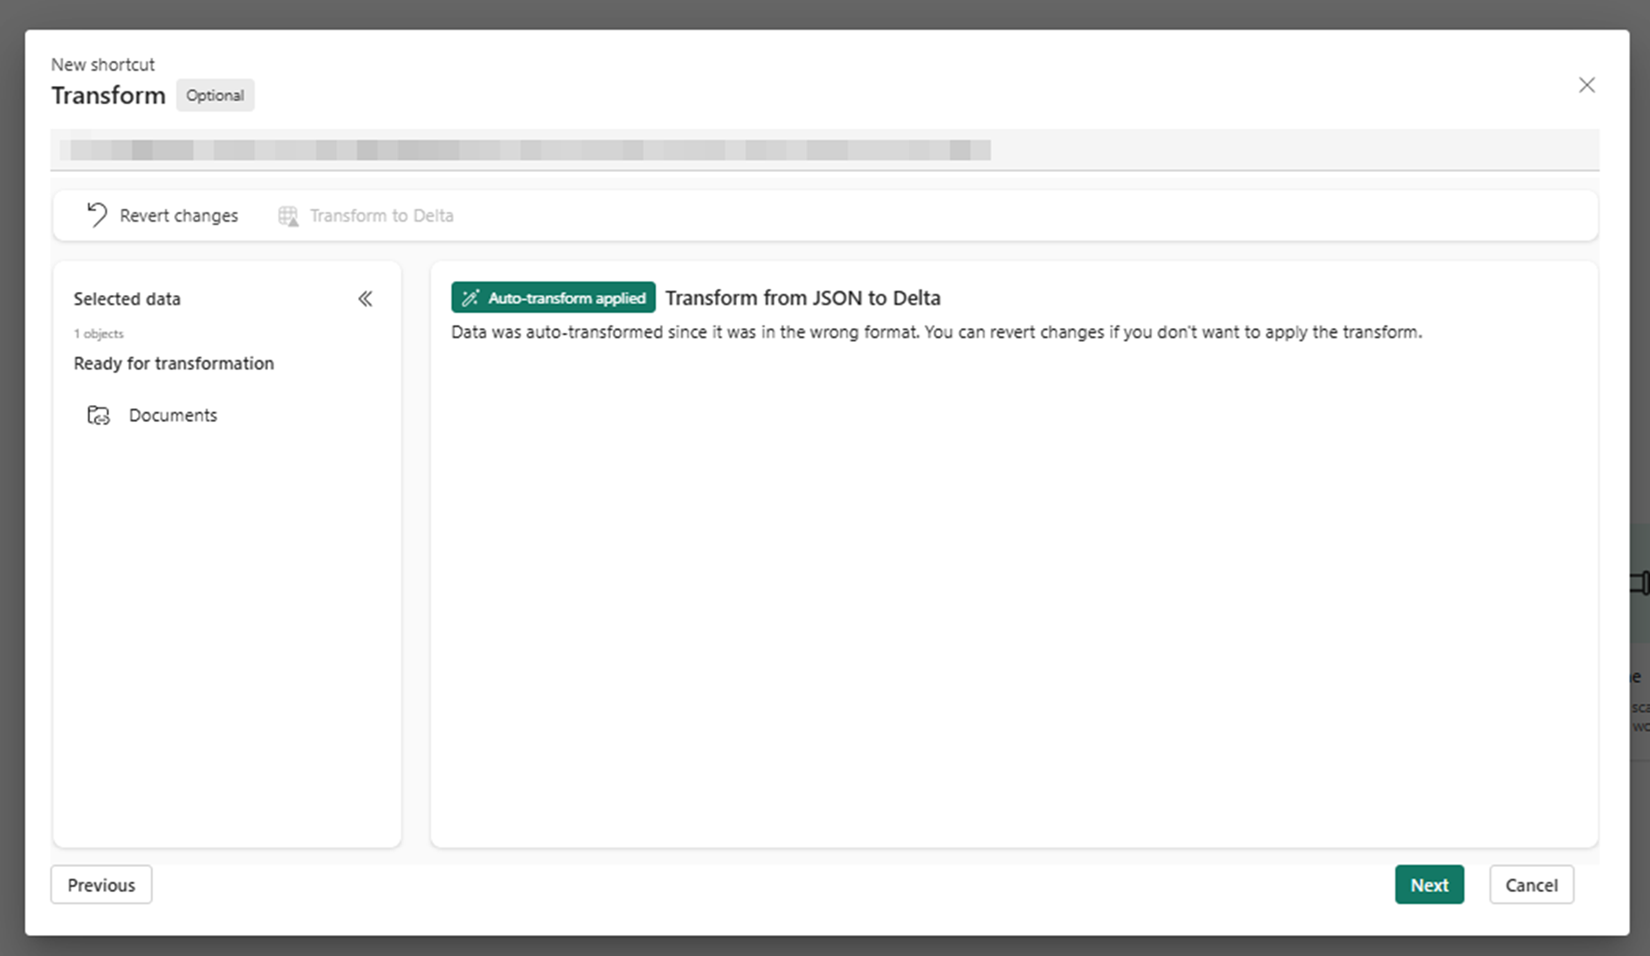This screenshot has height=956, width=1650.
Task: Close the New shortcut dialog
Action: tap(1586, 85)
